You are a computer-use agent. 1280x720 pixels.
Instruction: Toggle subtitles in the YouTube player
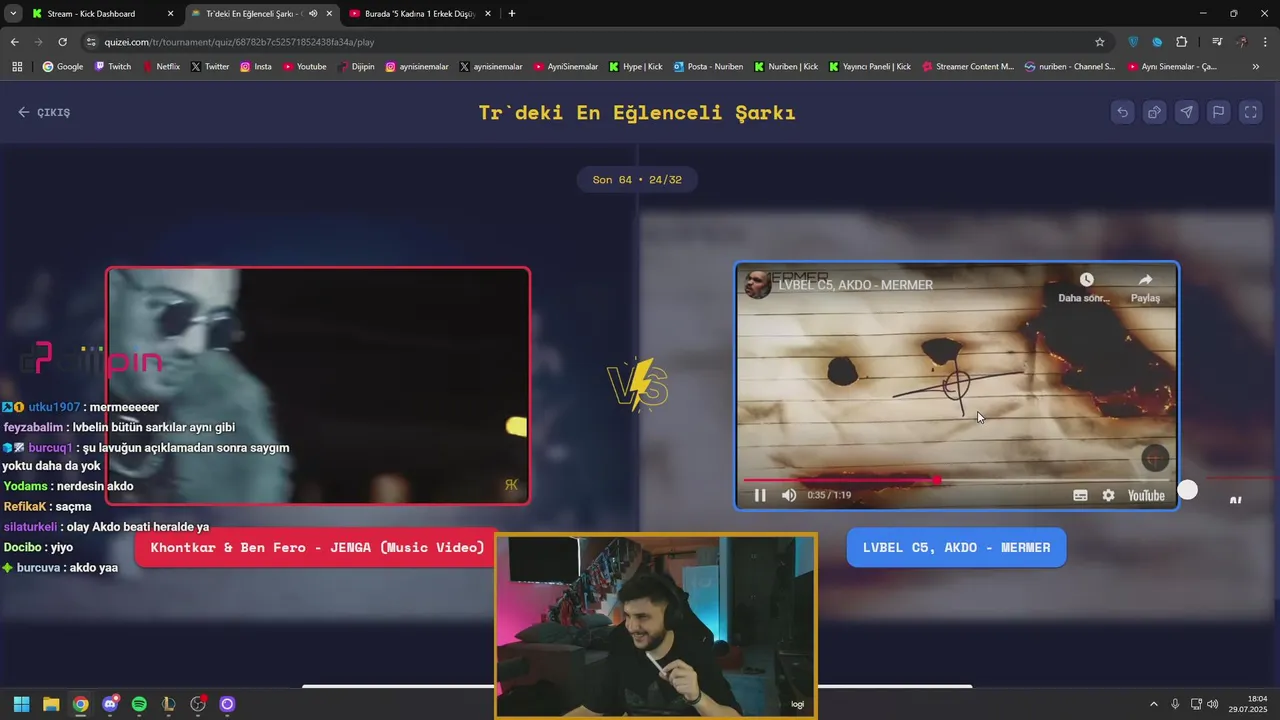tap(1080, 495)
